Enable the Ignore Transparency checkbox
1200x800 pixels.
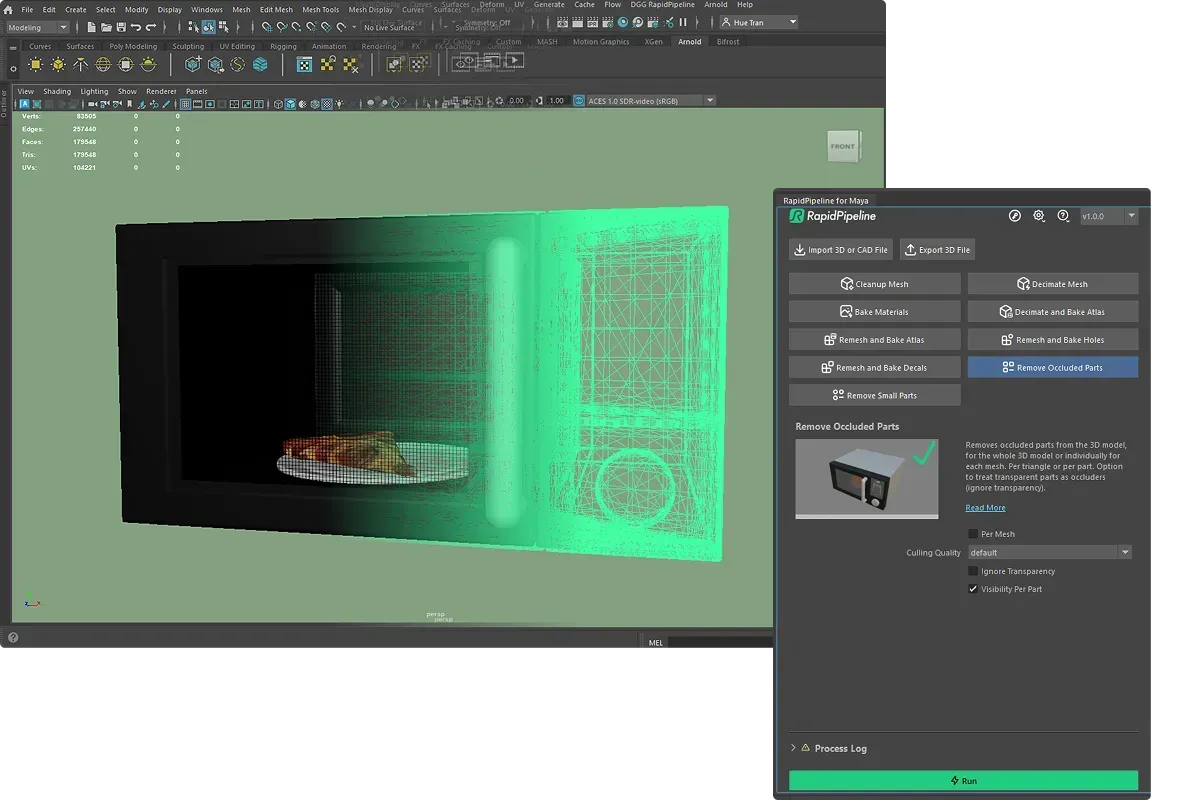(x=973, y=571)
